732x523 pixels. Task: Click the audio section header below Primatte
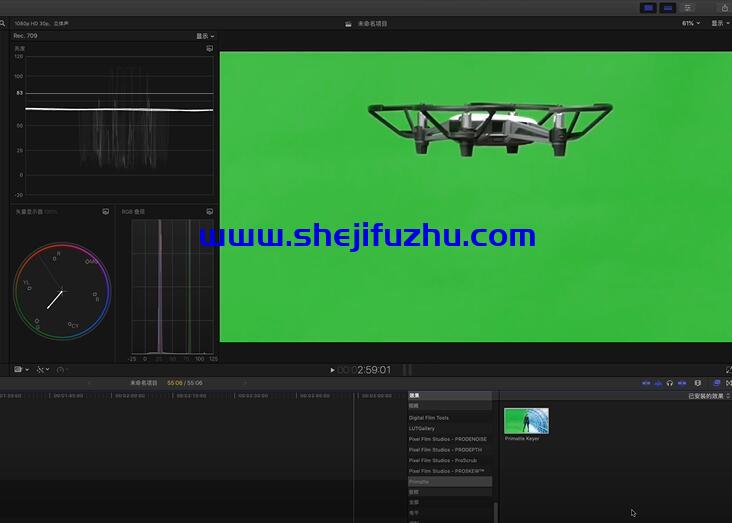(x=450, y=492)
